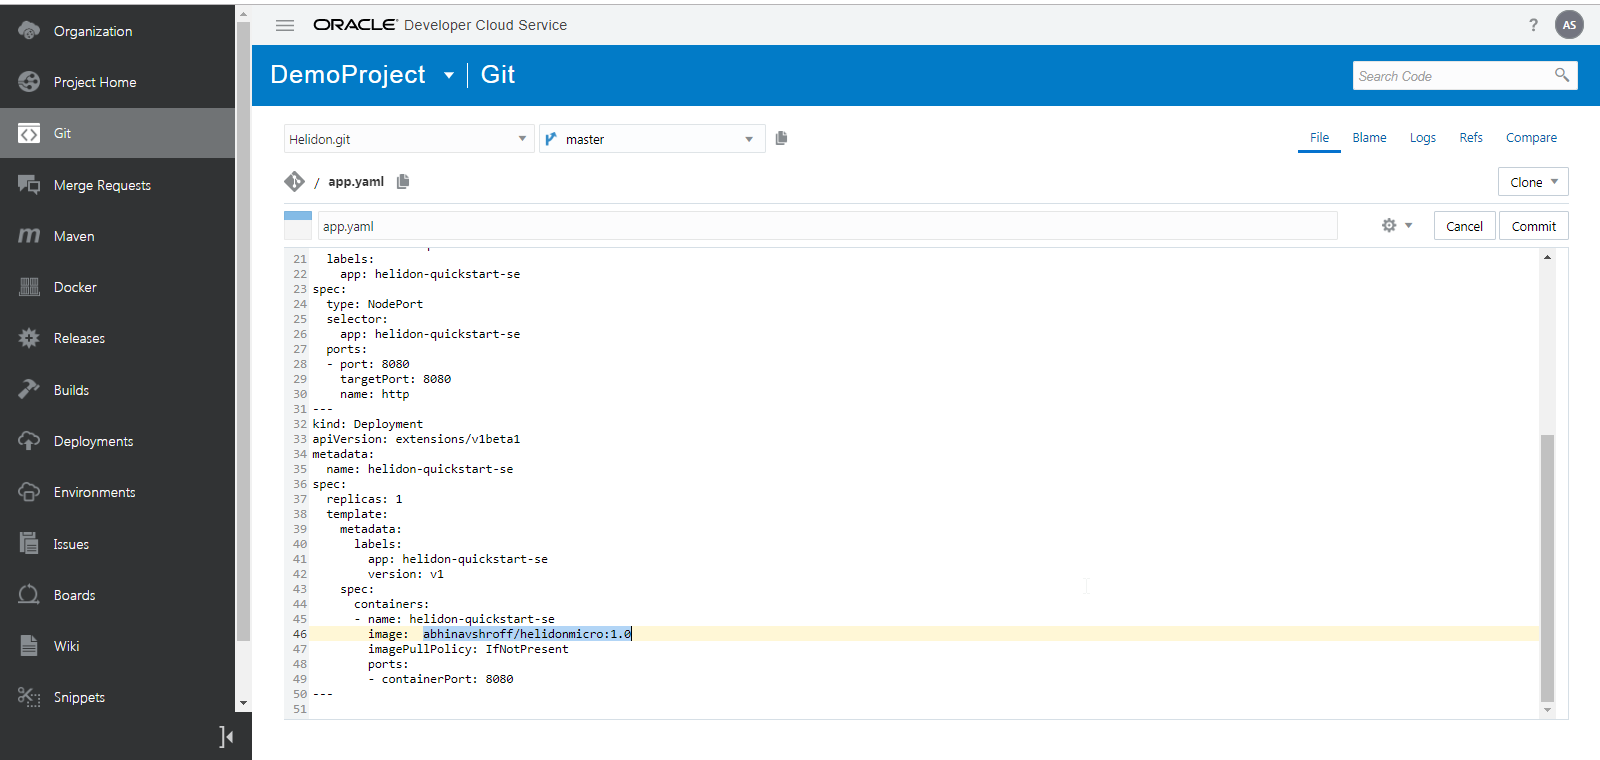This screenshot has height=760, width=1600.
Task: Switch to the Compare tab
Action: tap(1531, 138)
